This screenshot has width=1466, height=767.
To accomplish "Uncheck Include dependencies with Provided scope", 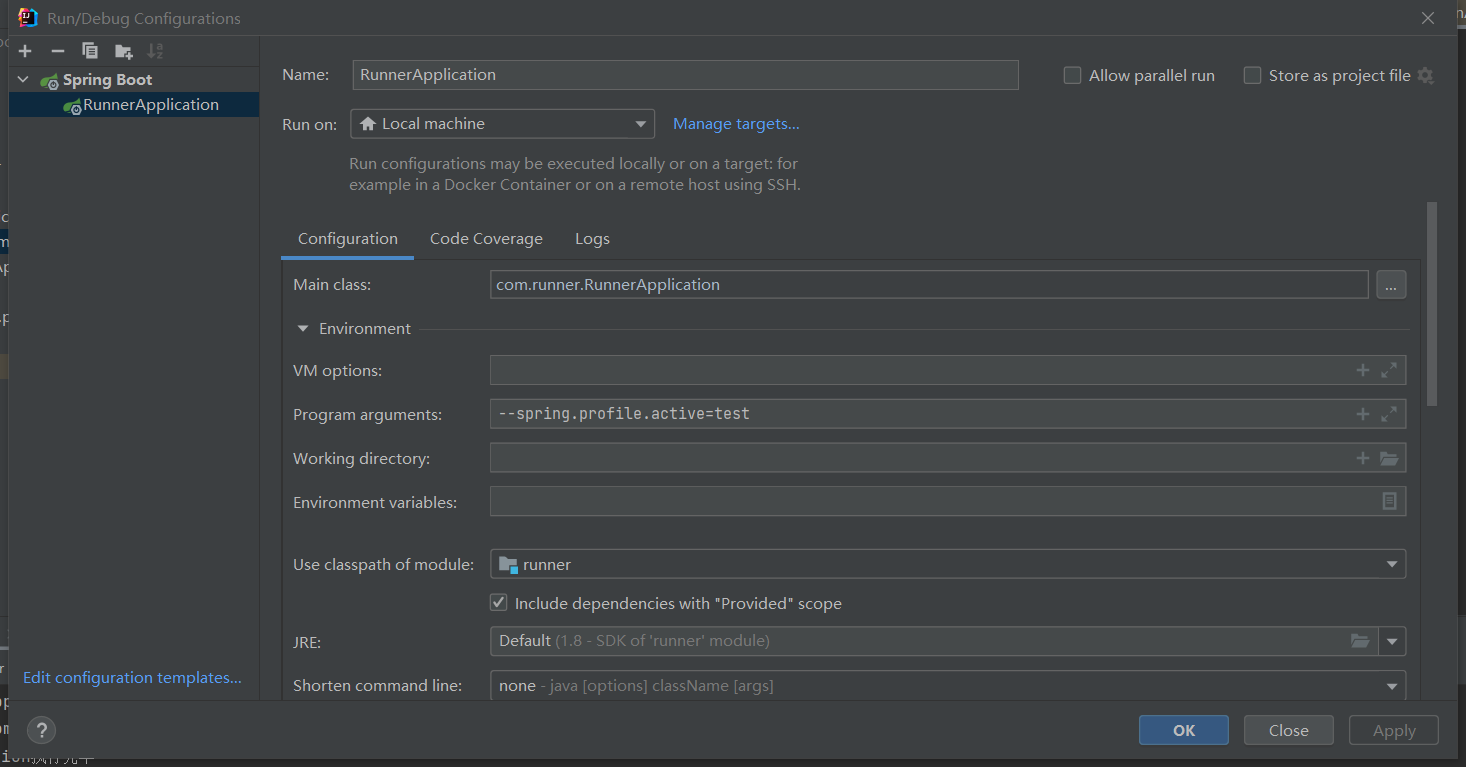I will (x=498, y=602).
